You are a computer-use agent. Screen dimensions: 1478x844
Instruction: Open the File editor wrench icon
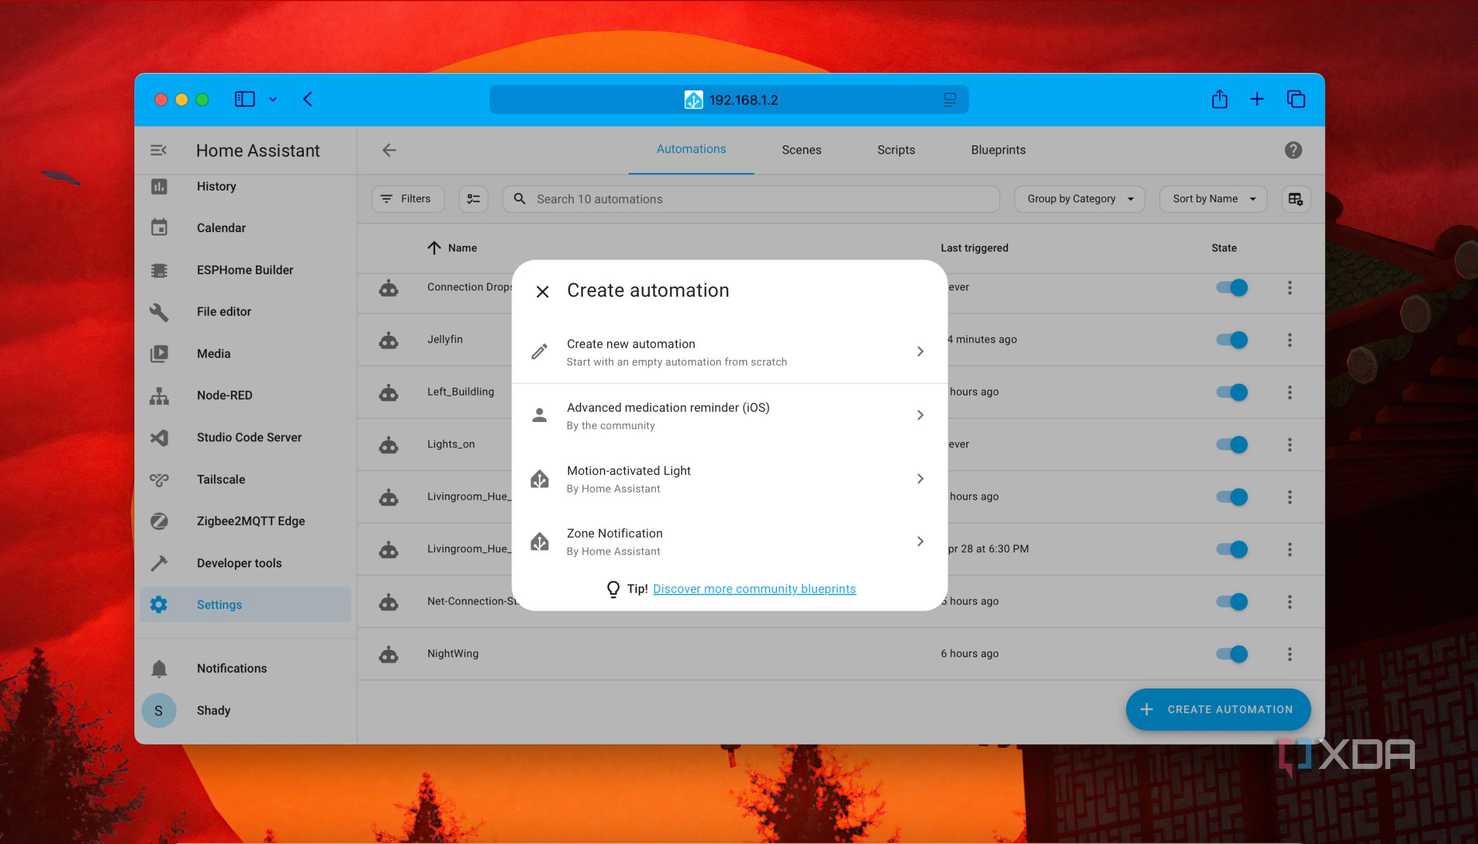point(159,312)
